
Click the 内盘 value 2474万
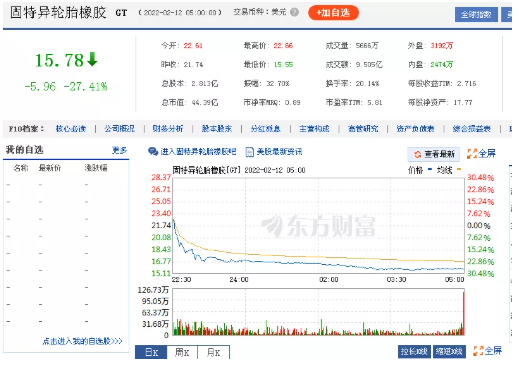(442, 65)
